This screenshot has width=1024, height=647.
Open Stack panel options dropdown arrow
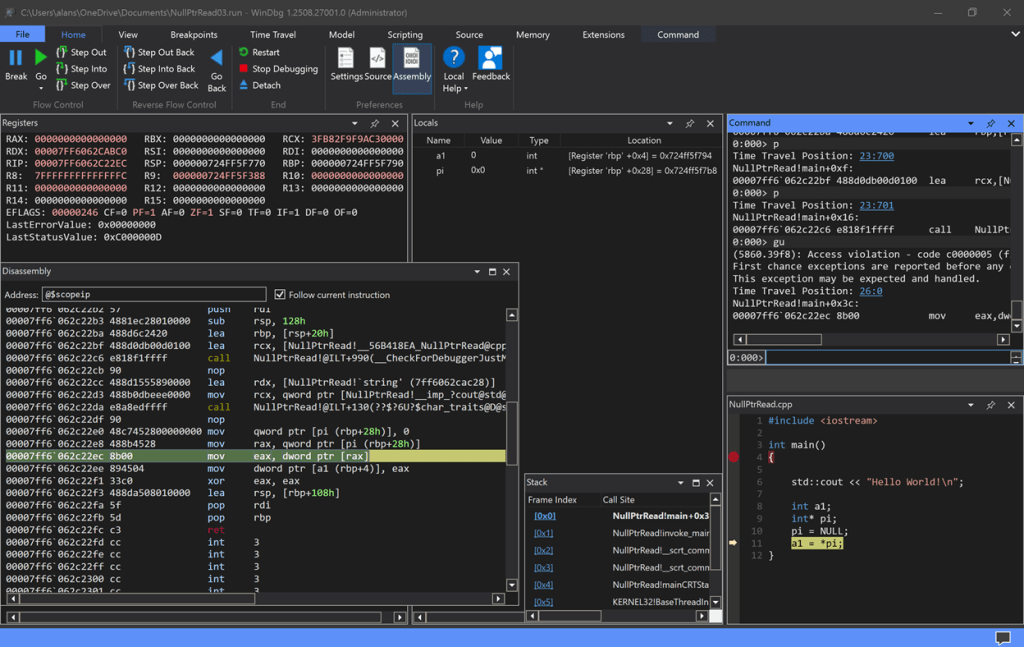click(x=681, y=483)
